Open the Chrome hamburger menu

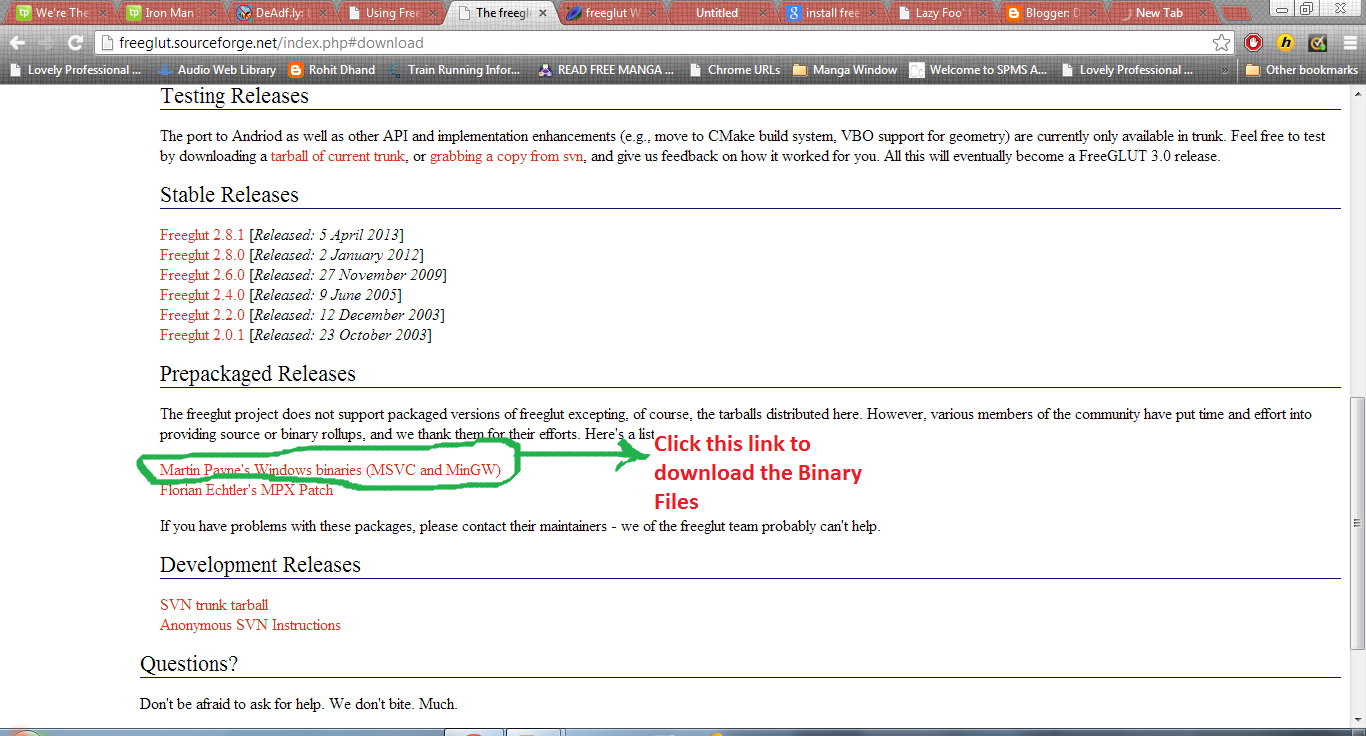(x=1348, y=43)
